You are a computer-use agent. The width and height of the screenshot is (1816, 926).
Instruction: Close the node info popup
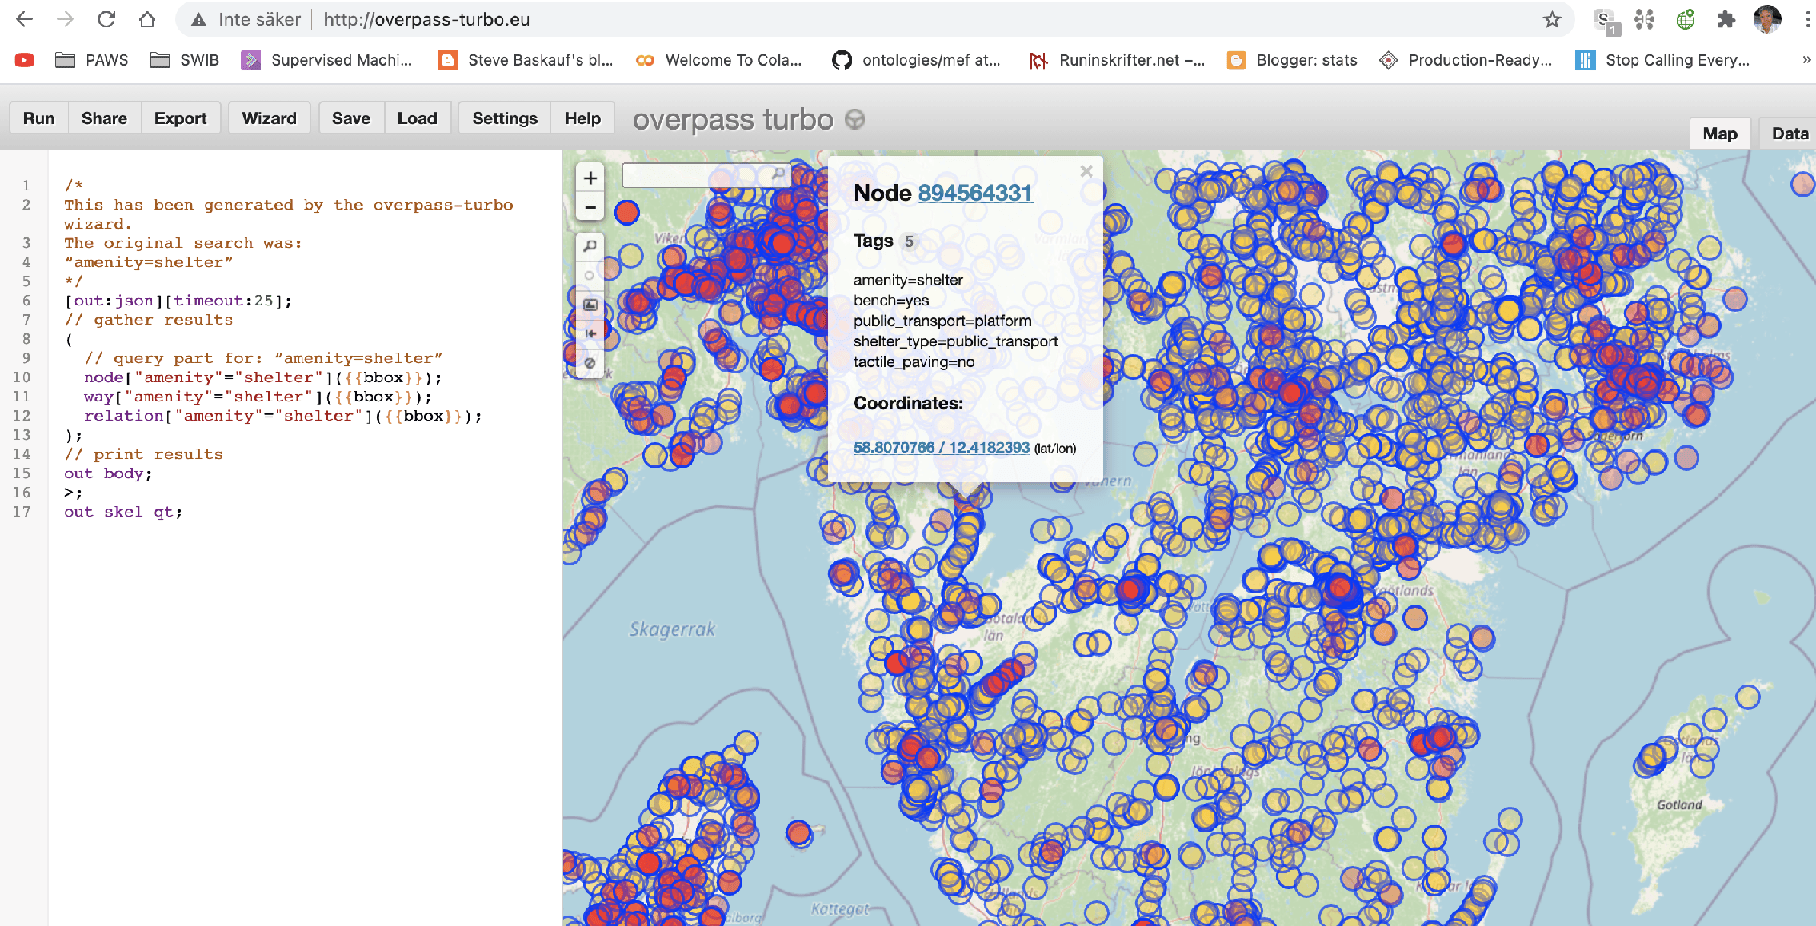pyautogui.click(x=1086, y=172)
